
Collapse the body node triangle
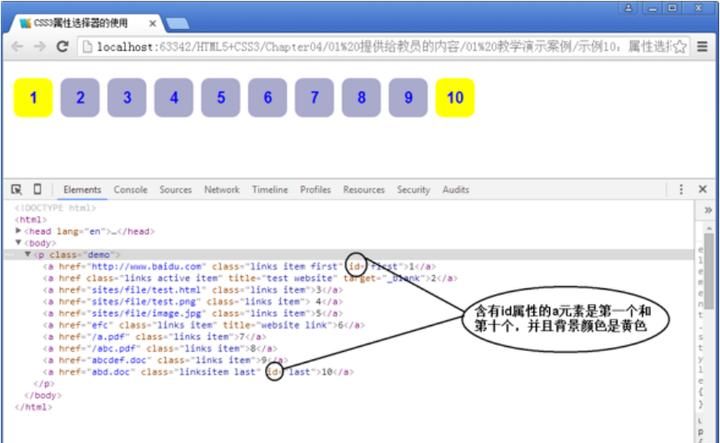tap(18, 242)
